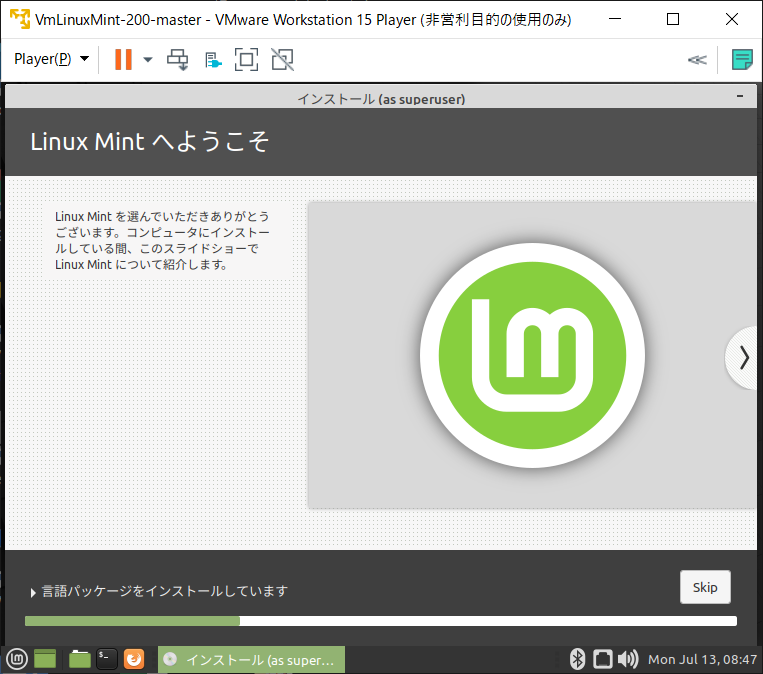Pause the virtual machine with the pause icon
The width and height of the screenshot is (763, 674).
[123, 59]
